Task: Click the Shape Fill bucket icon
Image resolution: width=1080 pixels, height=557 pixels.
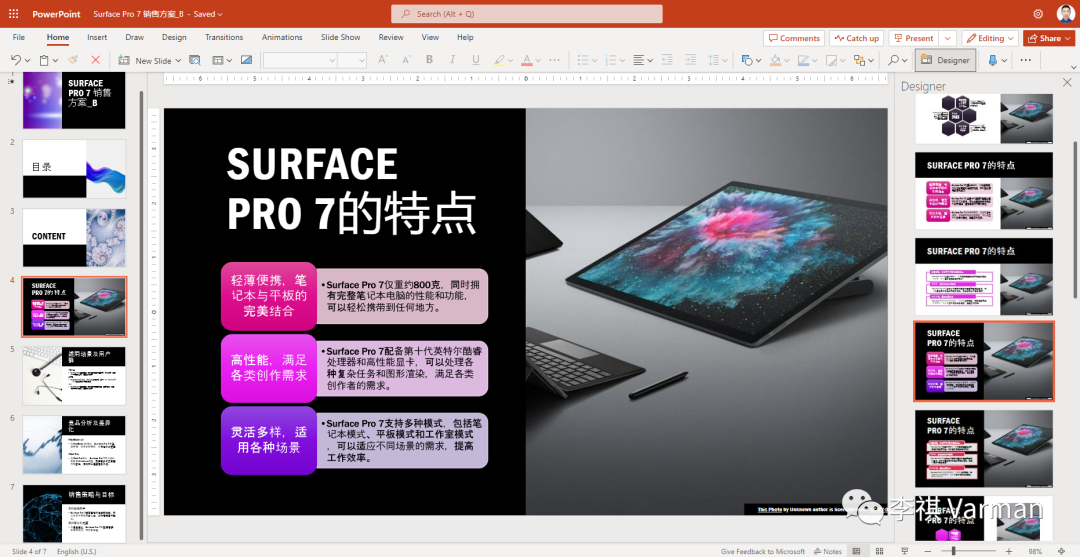Action: point(776,61)
